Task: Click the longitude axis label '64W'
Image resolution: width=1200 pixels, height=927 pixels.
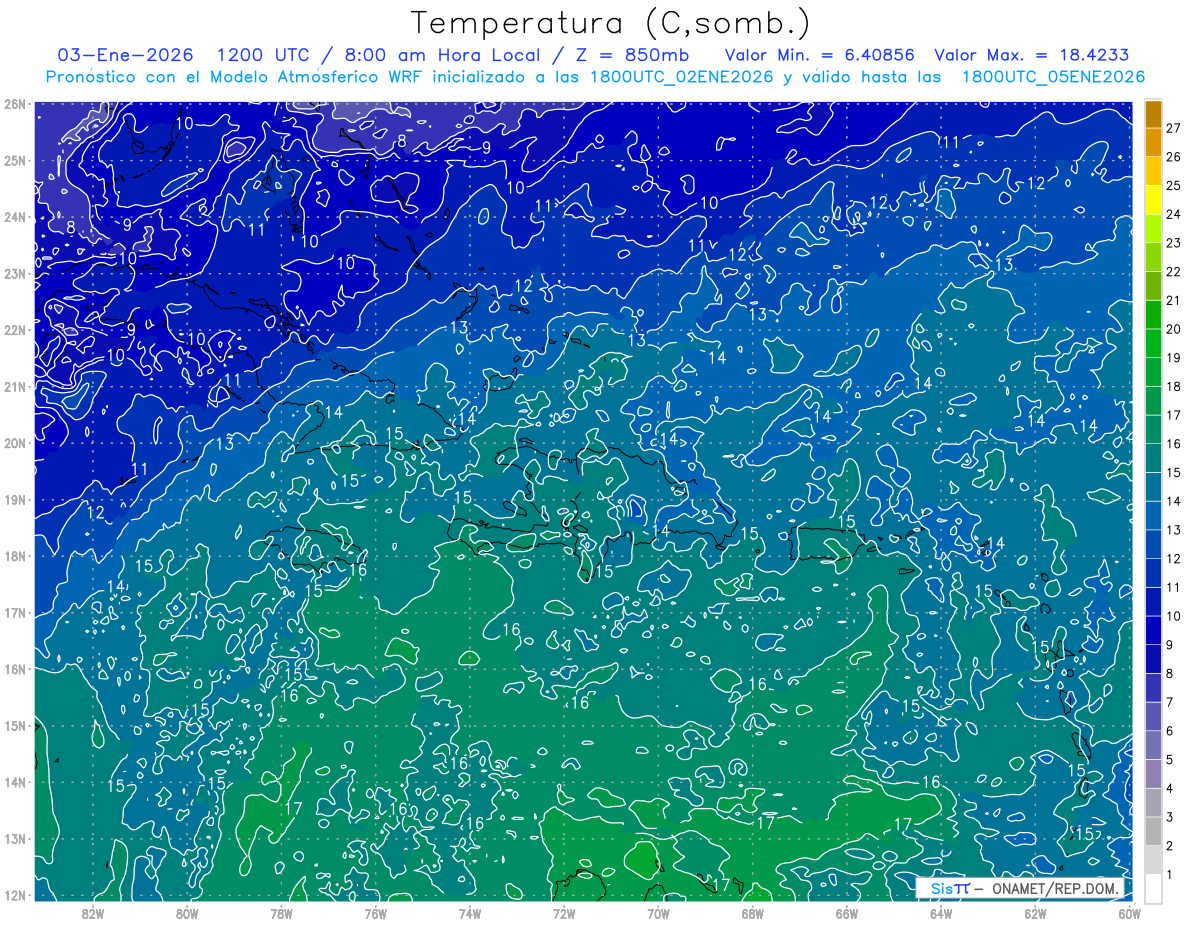Action: (x=940, y=913)
